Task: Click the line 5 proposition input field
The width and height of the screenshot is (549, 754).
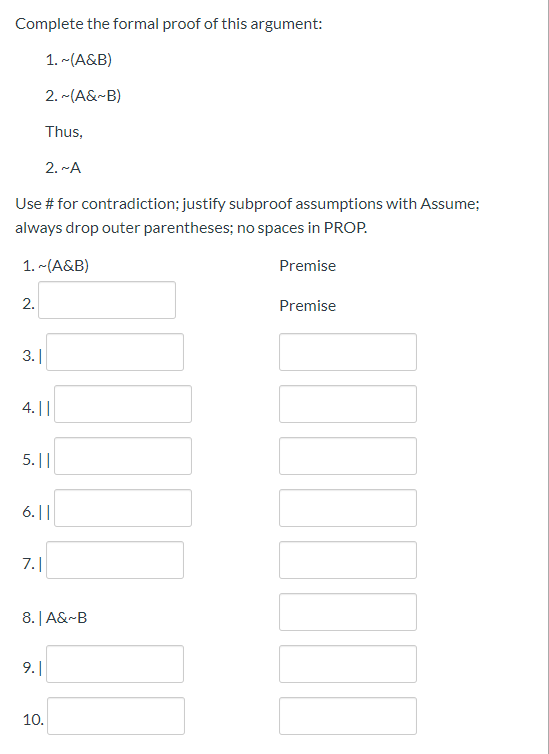Action: click(123, 456)
